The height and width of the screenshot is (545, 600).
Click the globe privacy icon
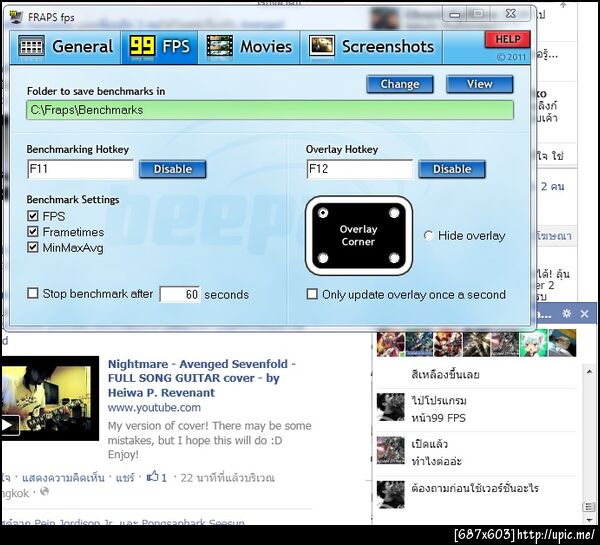[x=44, y=491]
